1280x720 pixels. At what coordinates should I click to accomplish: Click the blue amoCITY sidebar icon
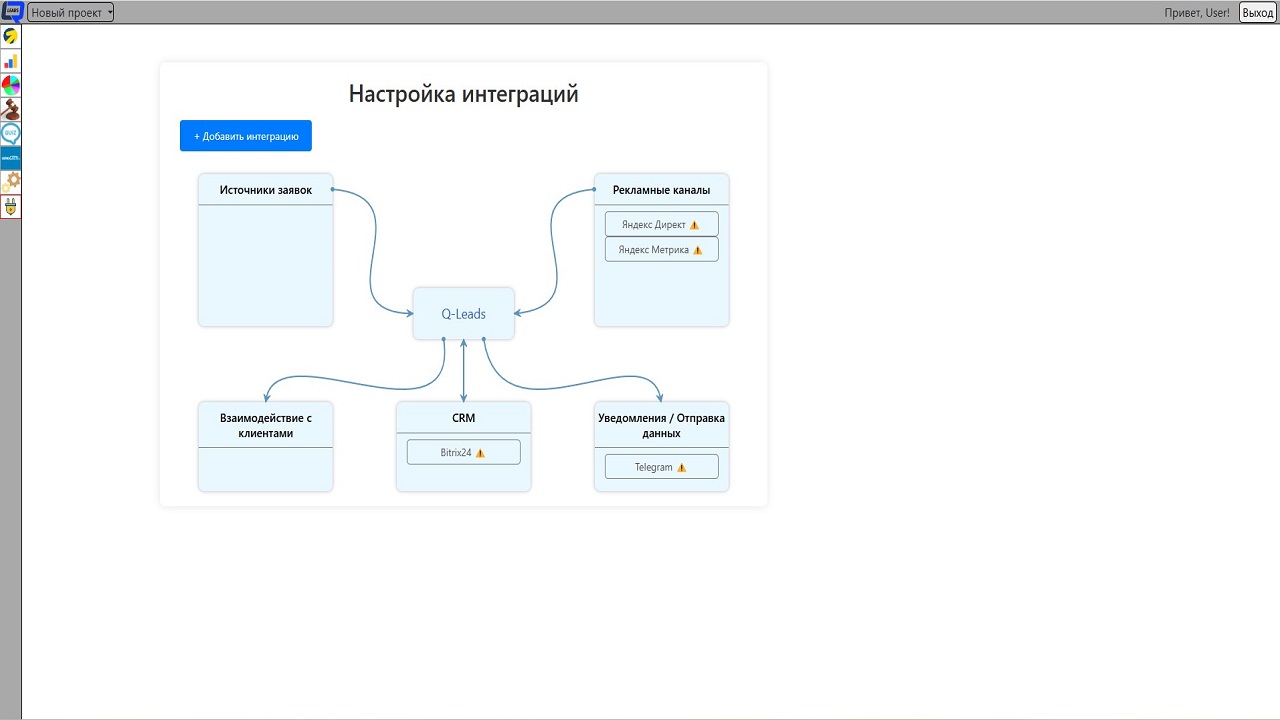point(11,157)
